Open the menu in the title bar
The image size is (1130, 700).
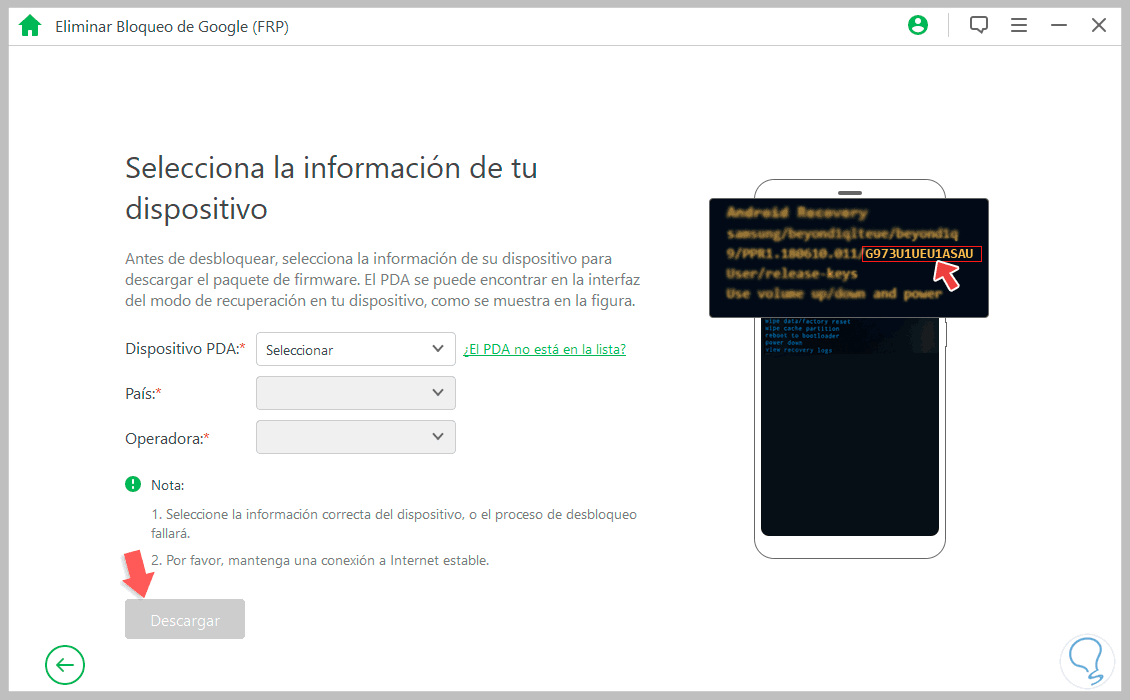(x=1019, y=24)
